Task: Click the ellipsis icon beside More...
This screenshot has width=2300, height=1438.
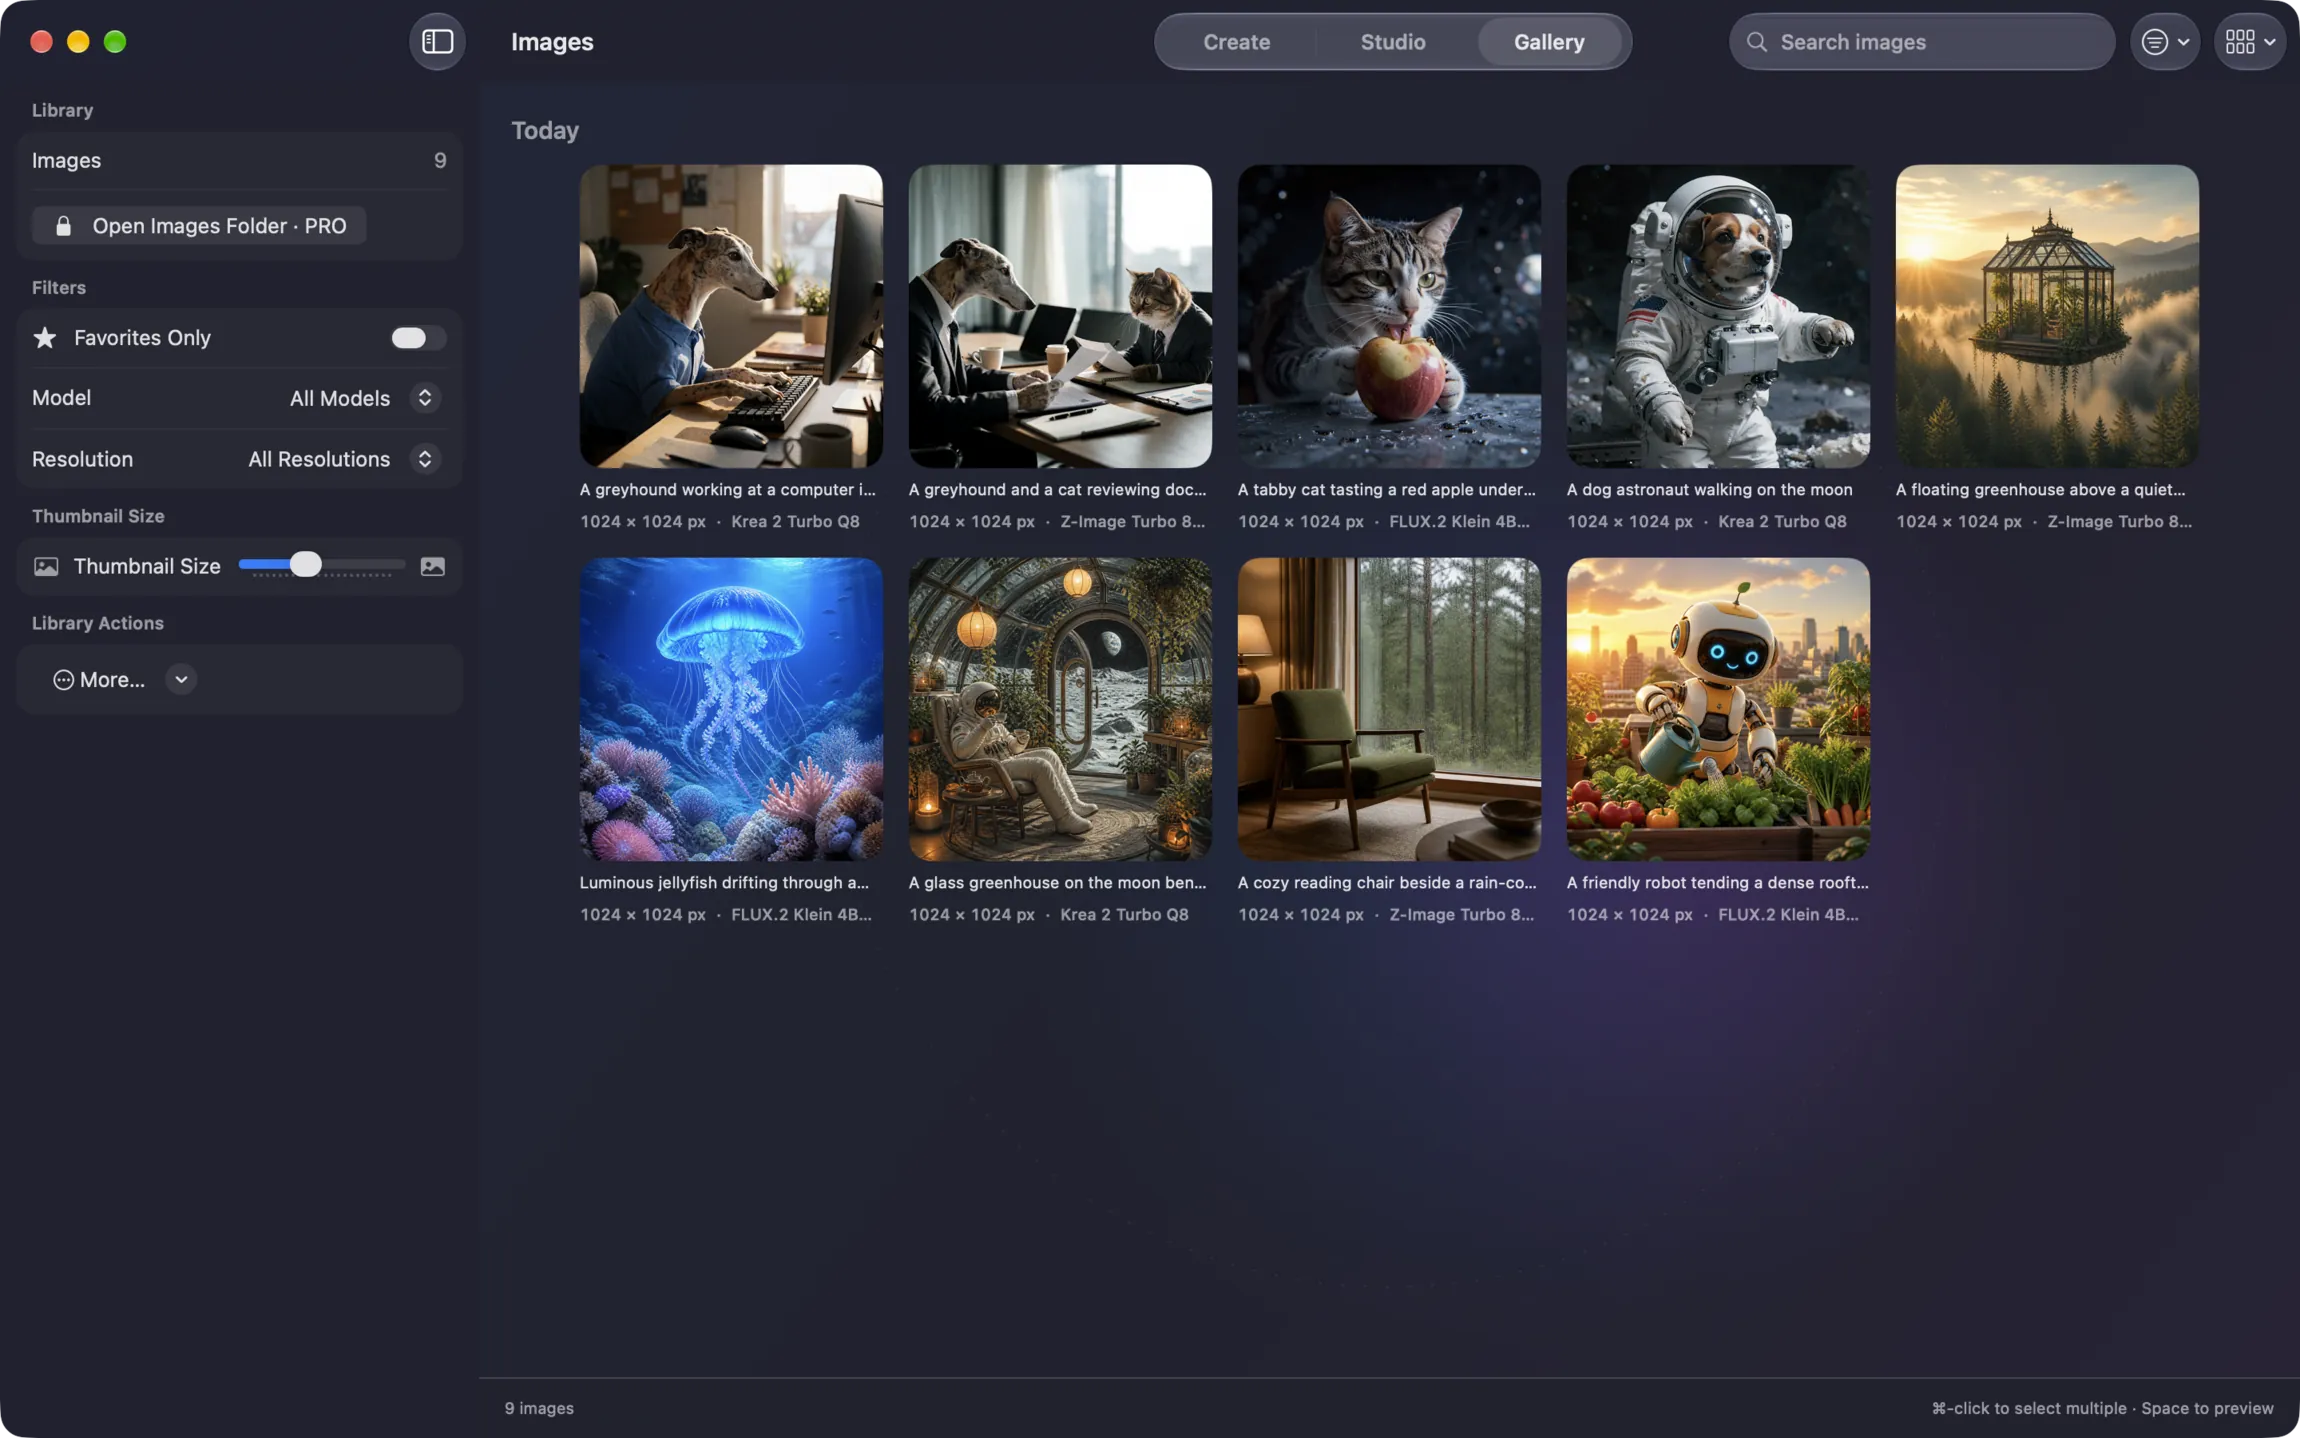Action: coord(63,680)
